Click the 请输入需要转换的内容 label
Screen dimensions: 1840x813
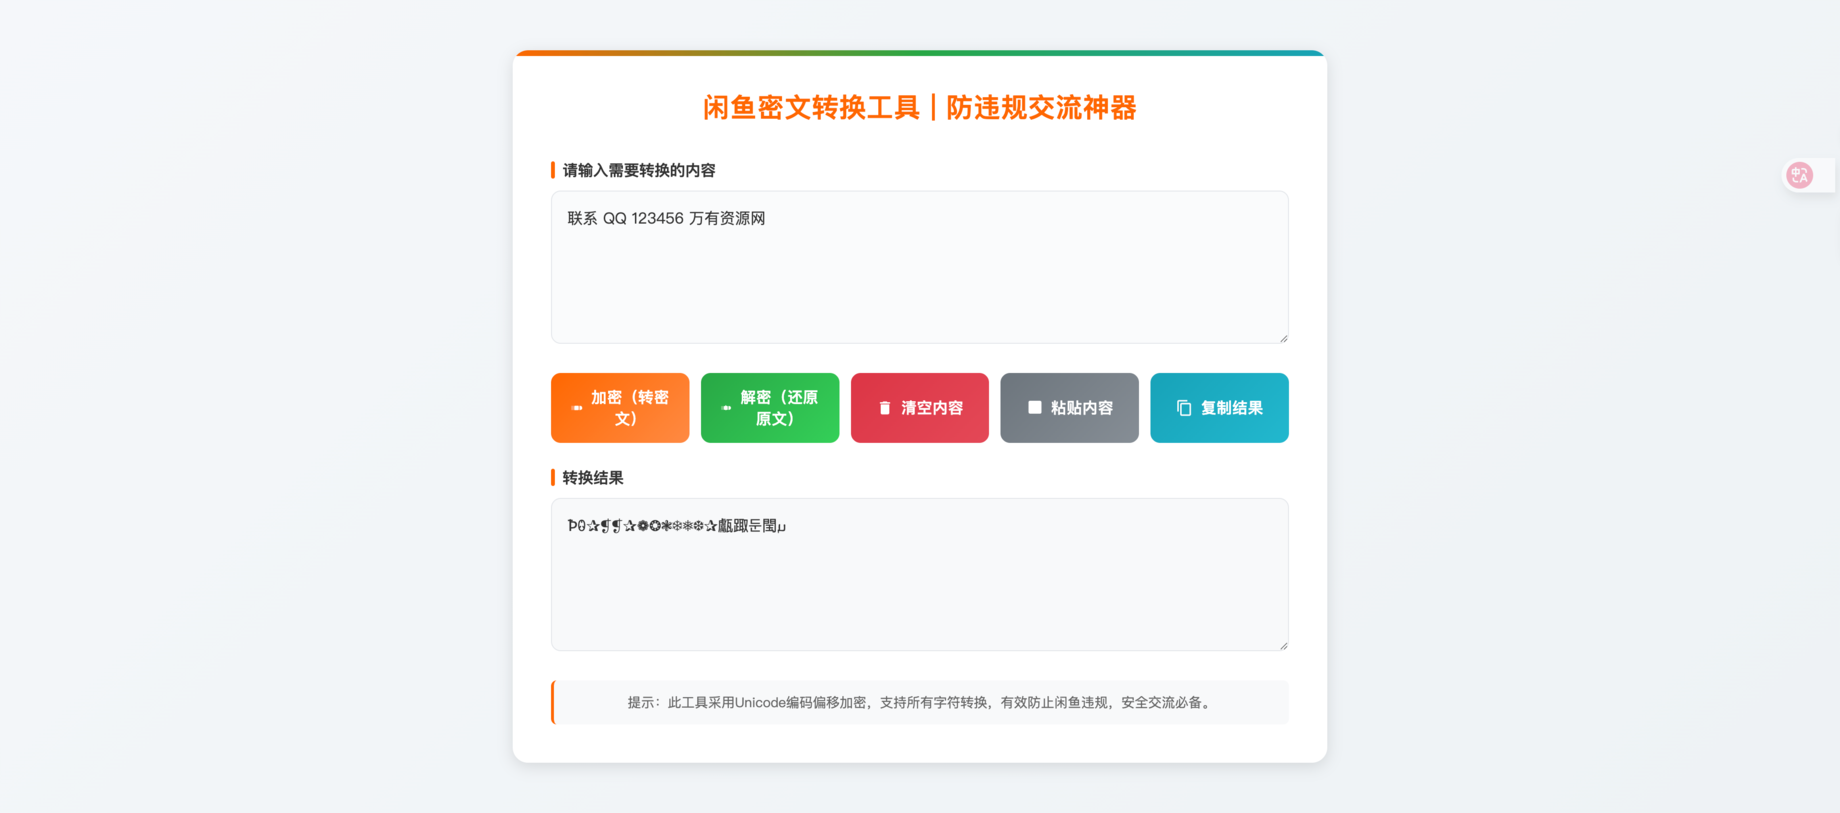(639, 170)
